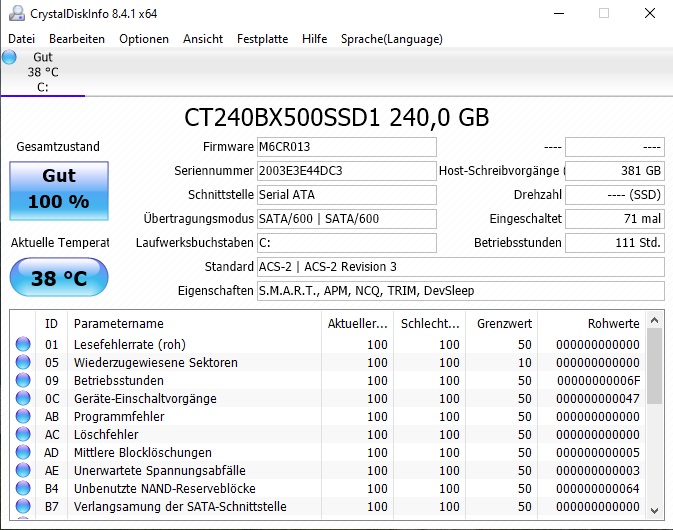Click status orb for Unbenutzte NAND-Reserveblöcke

[x=23, y=488]
